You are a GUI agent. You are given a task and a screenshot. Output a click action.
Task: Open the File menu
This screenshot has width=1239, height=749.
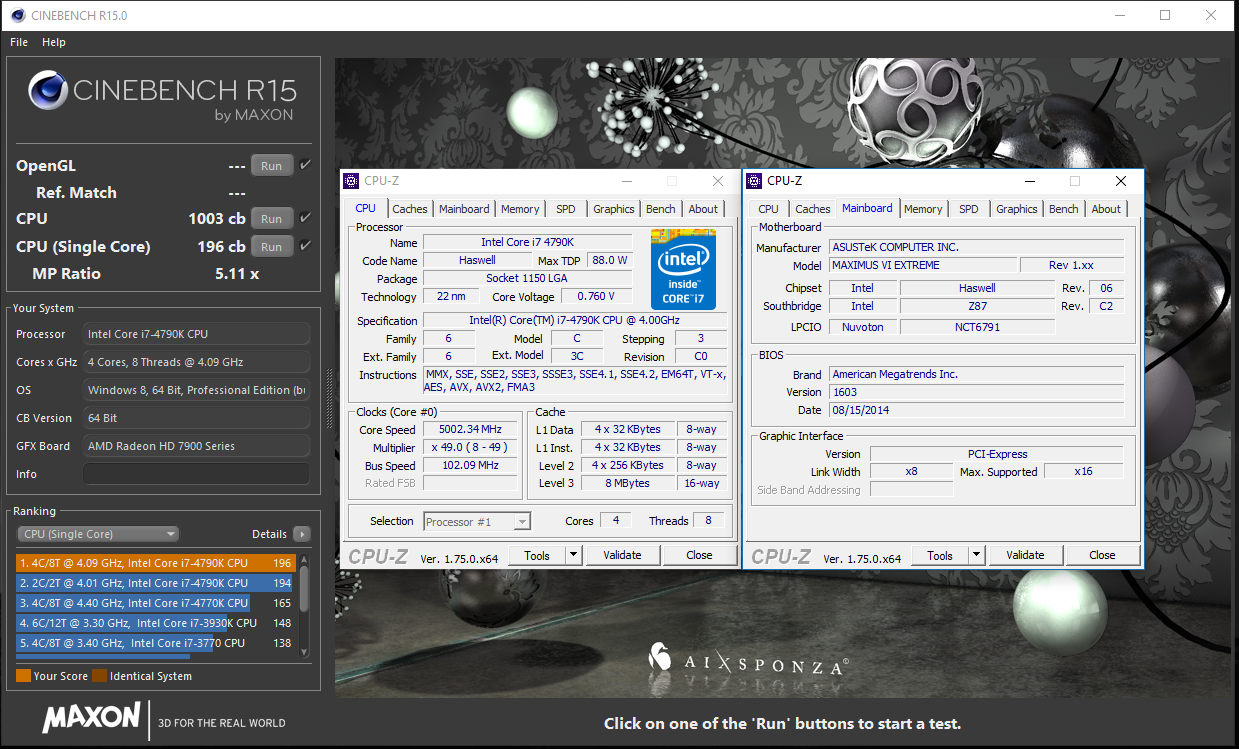(19, 42)
